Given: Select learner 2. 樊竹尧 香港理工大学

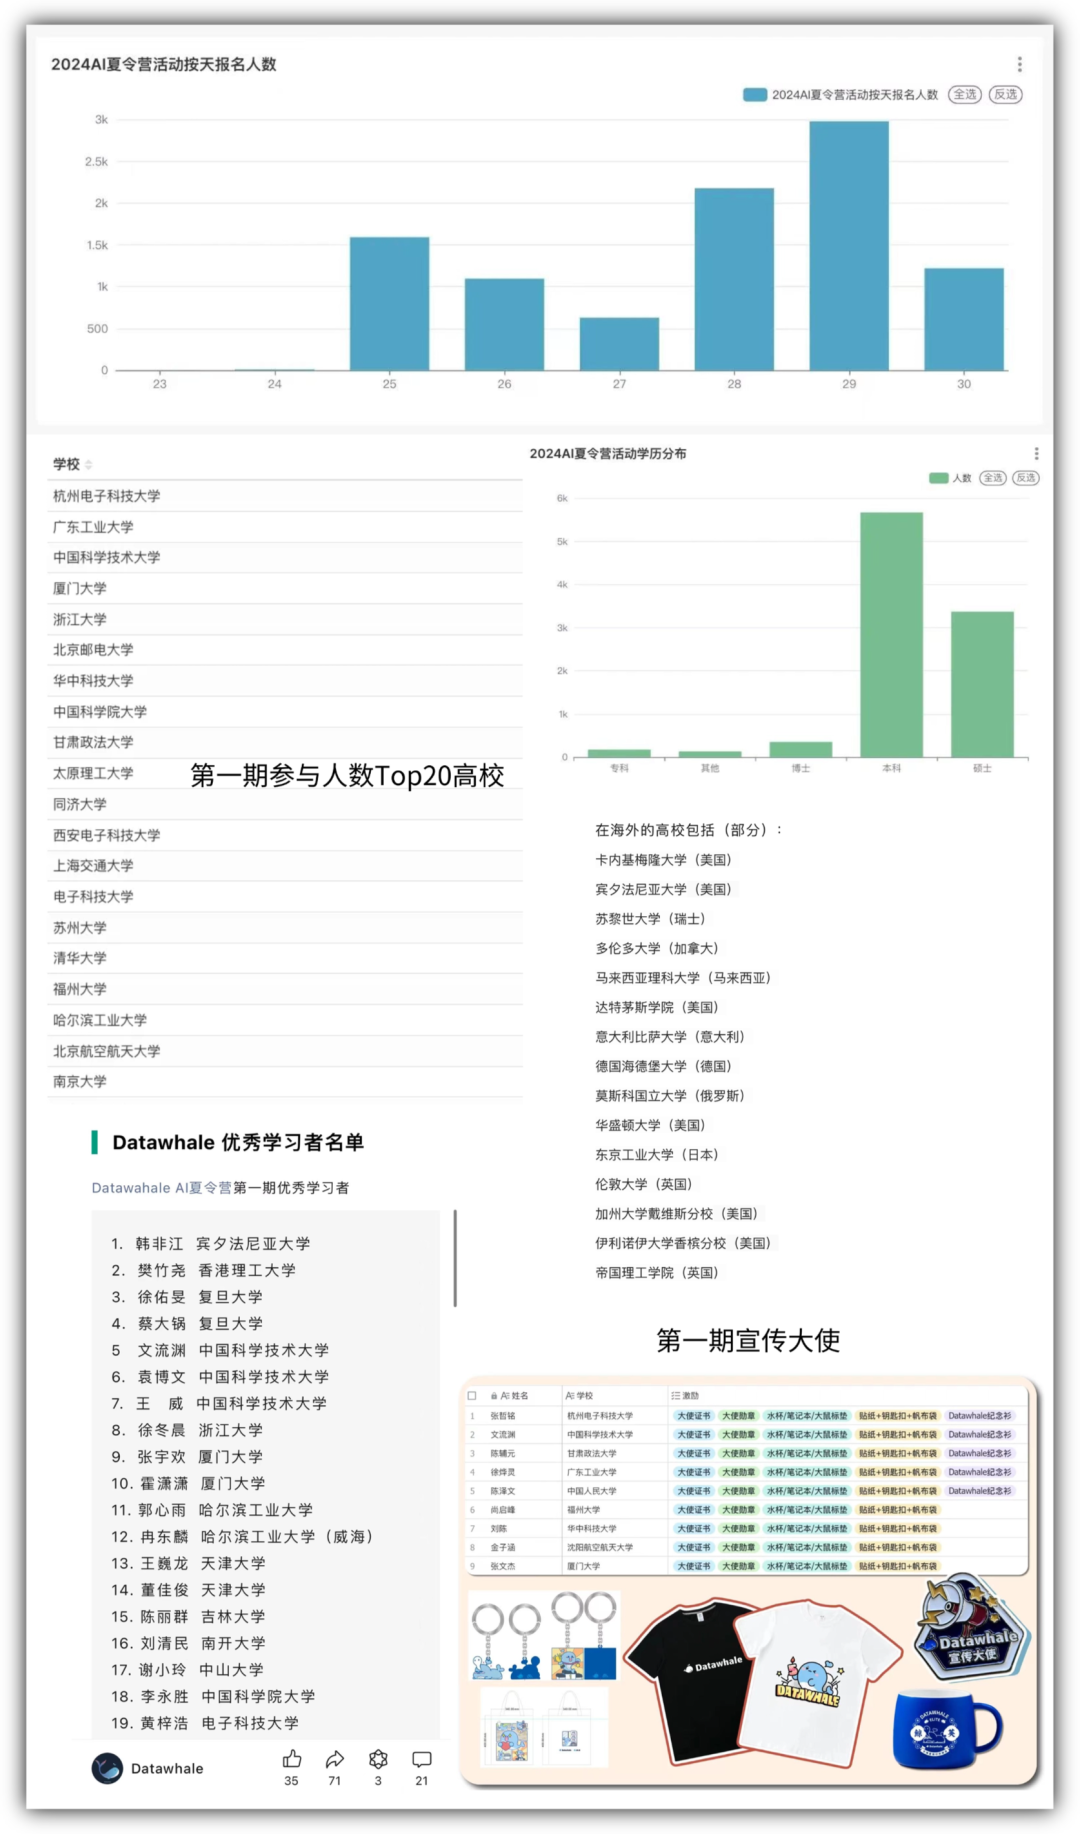Looking at the screenshot, I should coord(204,1270).
